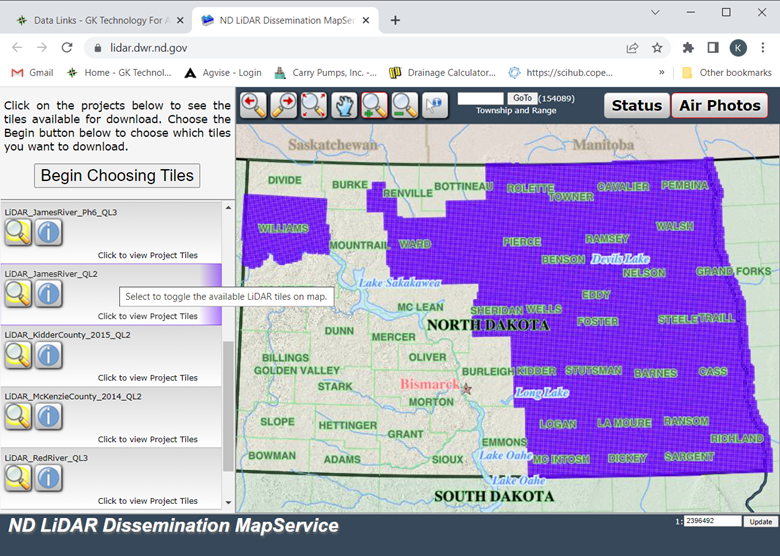This screenshot has width=780, height=556.
Task: Select the pan hand tool
Action: coord(344,105)
